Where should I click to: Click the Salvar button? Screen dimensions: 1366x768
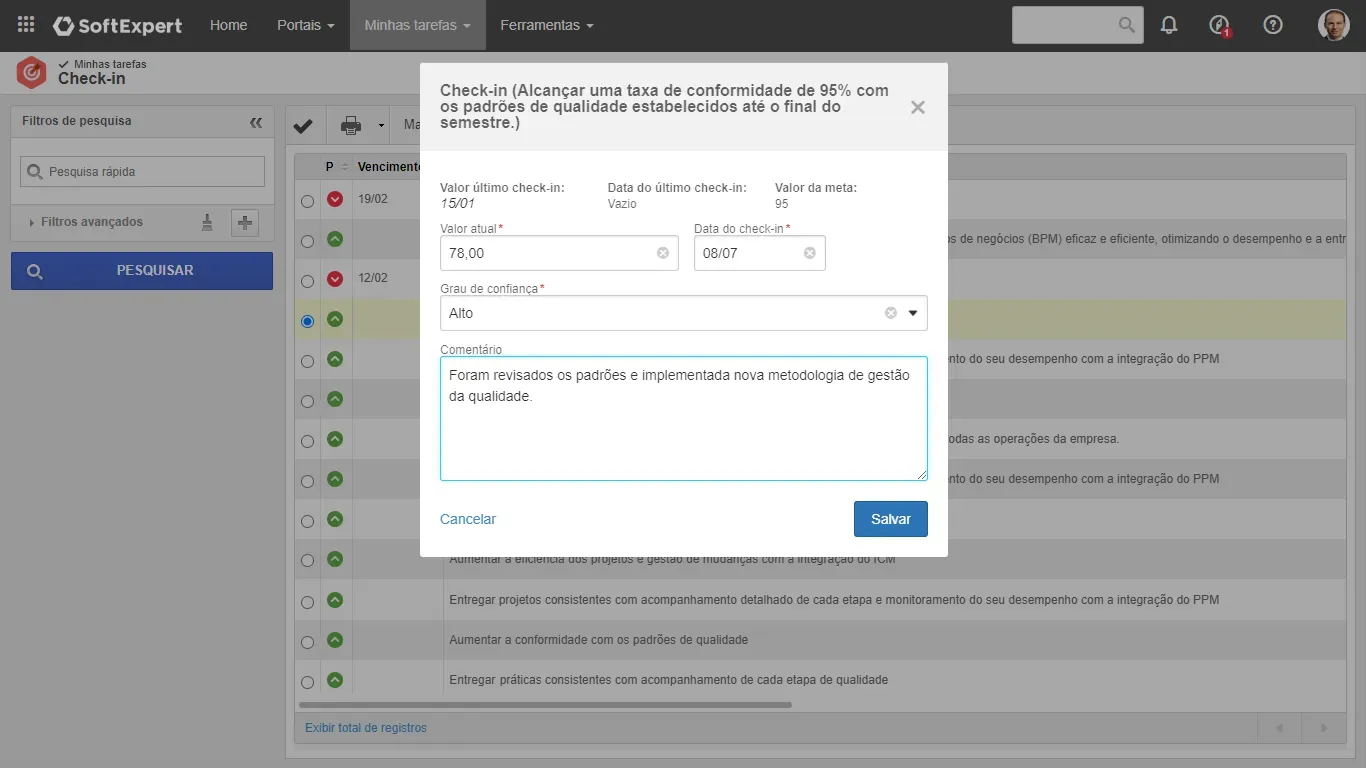[x=890, y=519]
